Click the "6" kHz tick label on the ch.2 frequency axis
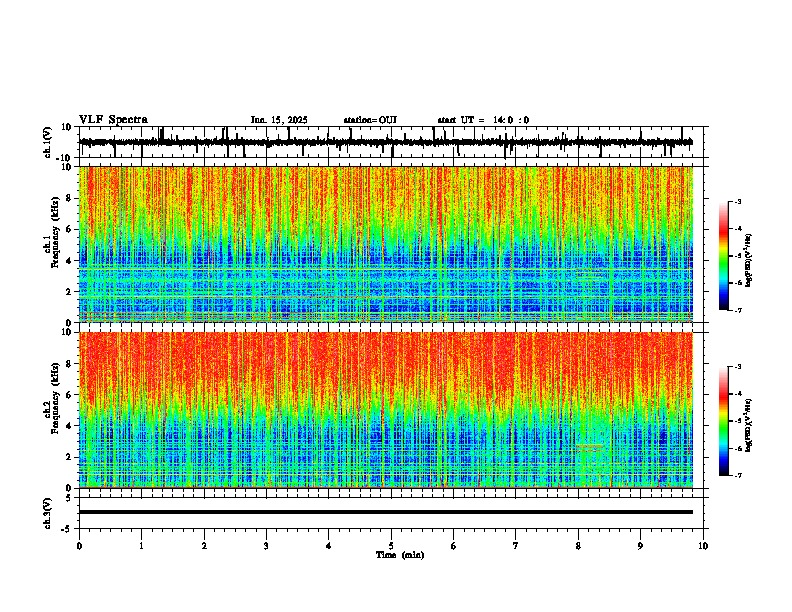The image size is (792, 612). coord(69,395)
